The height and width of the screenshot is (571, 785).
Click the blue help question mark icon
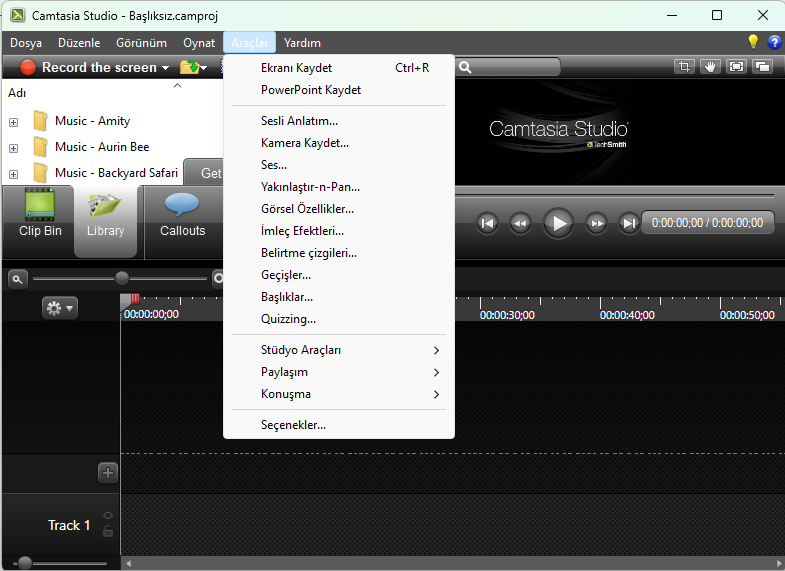click(x=774, y=43)
